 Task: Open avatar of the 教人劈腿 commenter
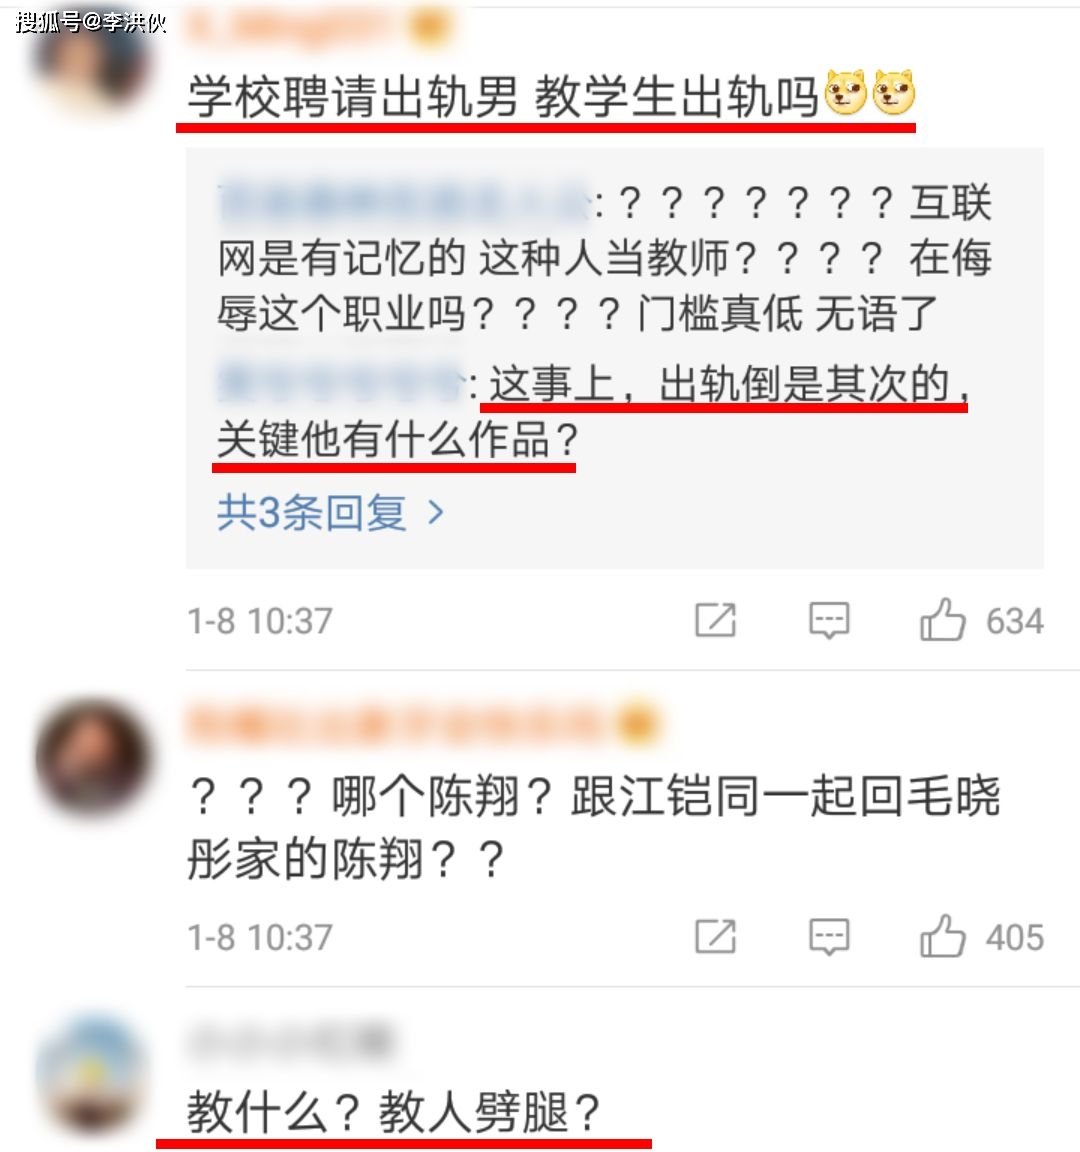92,1076
